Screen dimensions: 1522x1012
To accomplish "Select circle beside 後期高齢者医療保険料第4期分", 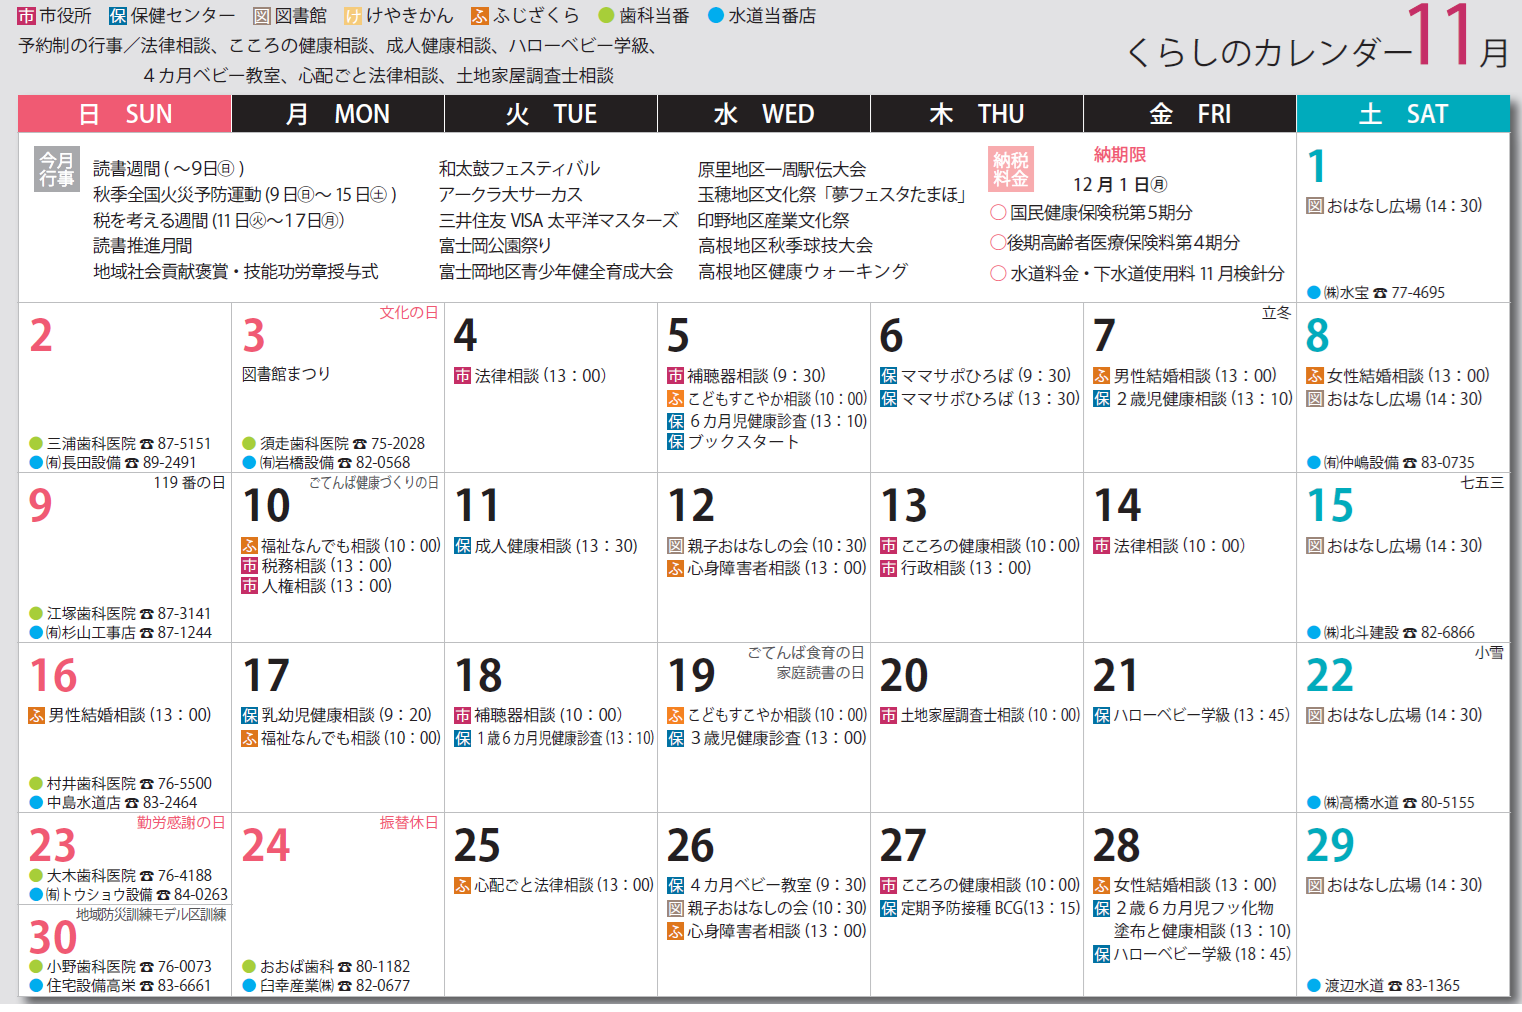I will 998,242.
